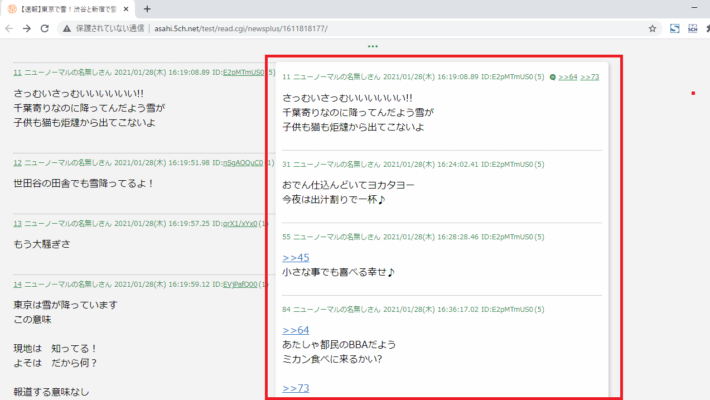Follow the >>45 anchor in post 55
The height and width of the screenshot is (400, 710).
296,257
